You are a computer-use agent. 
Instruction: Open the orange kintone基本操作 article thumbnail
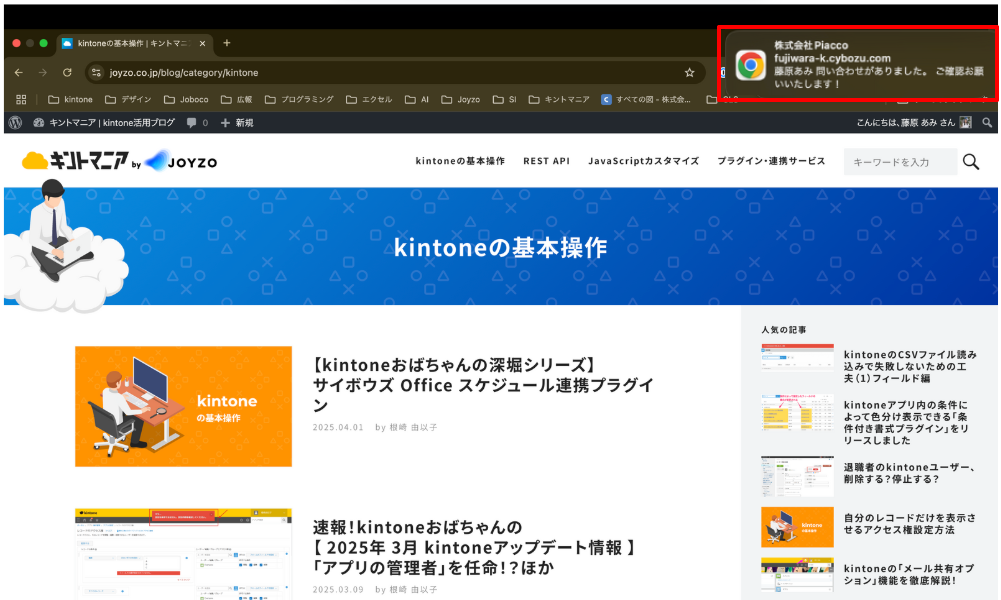coord(183,407)
